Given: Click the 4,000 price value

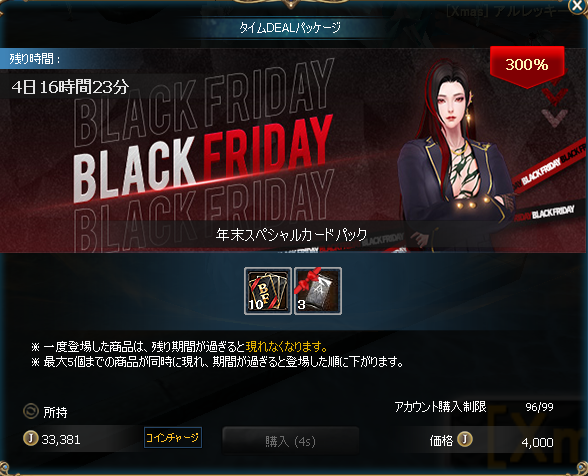Looking at the screenshot, I should 537,443.
